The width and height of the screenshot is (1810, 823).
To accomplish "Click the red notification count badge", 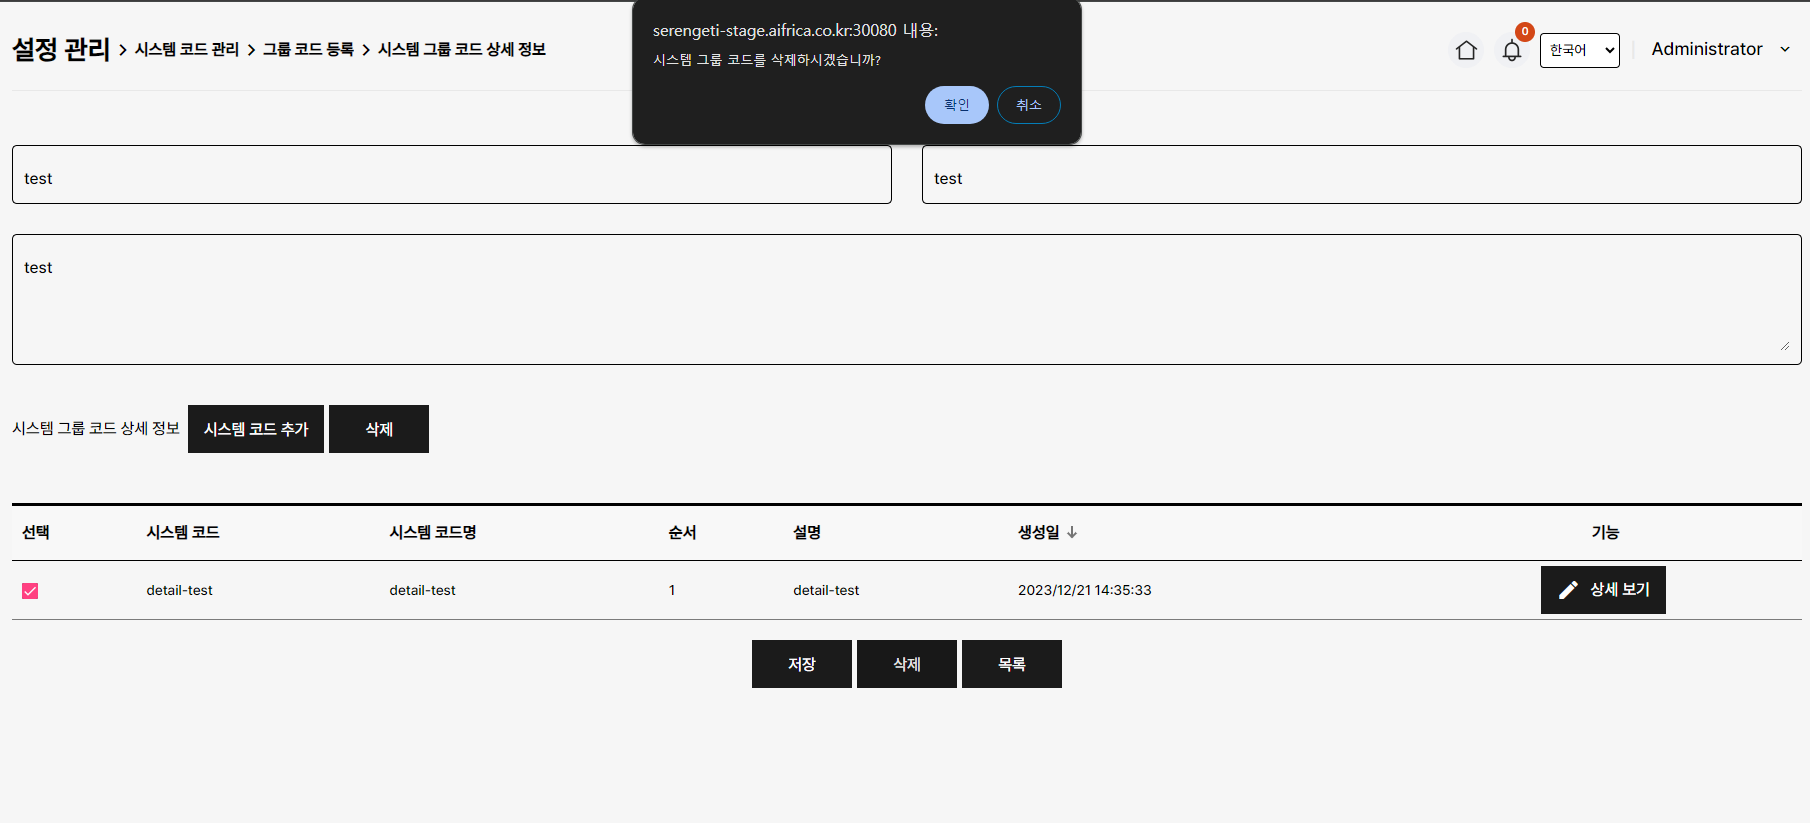I will click(1524, 32).
